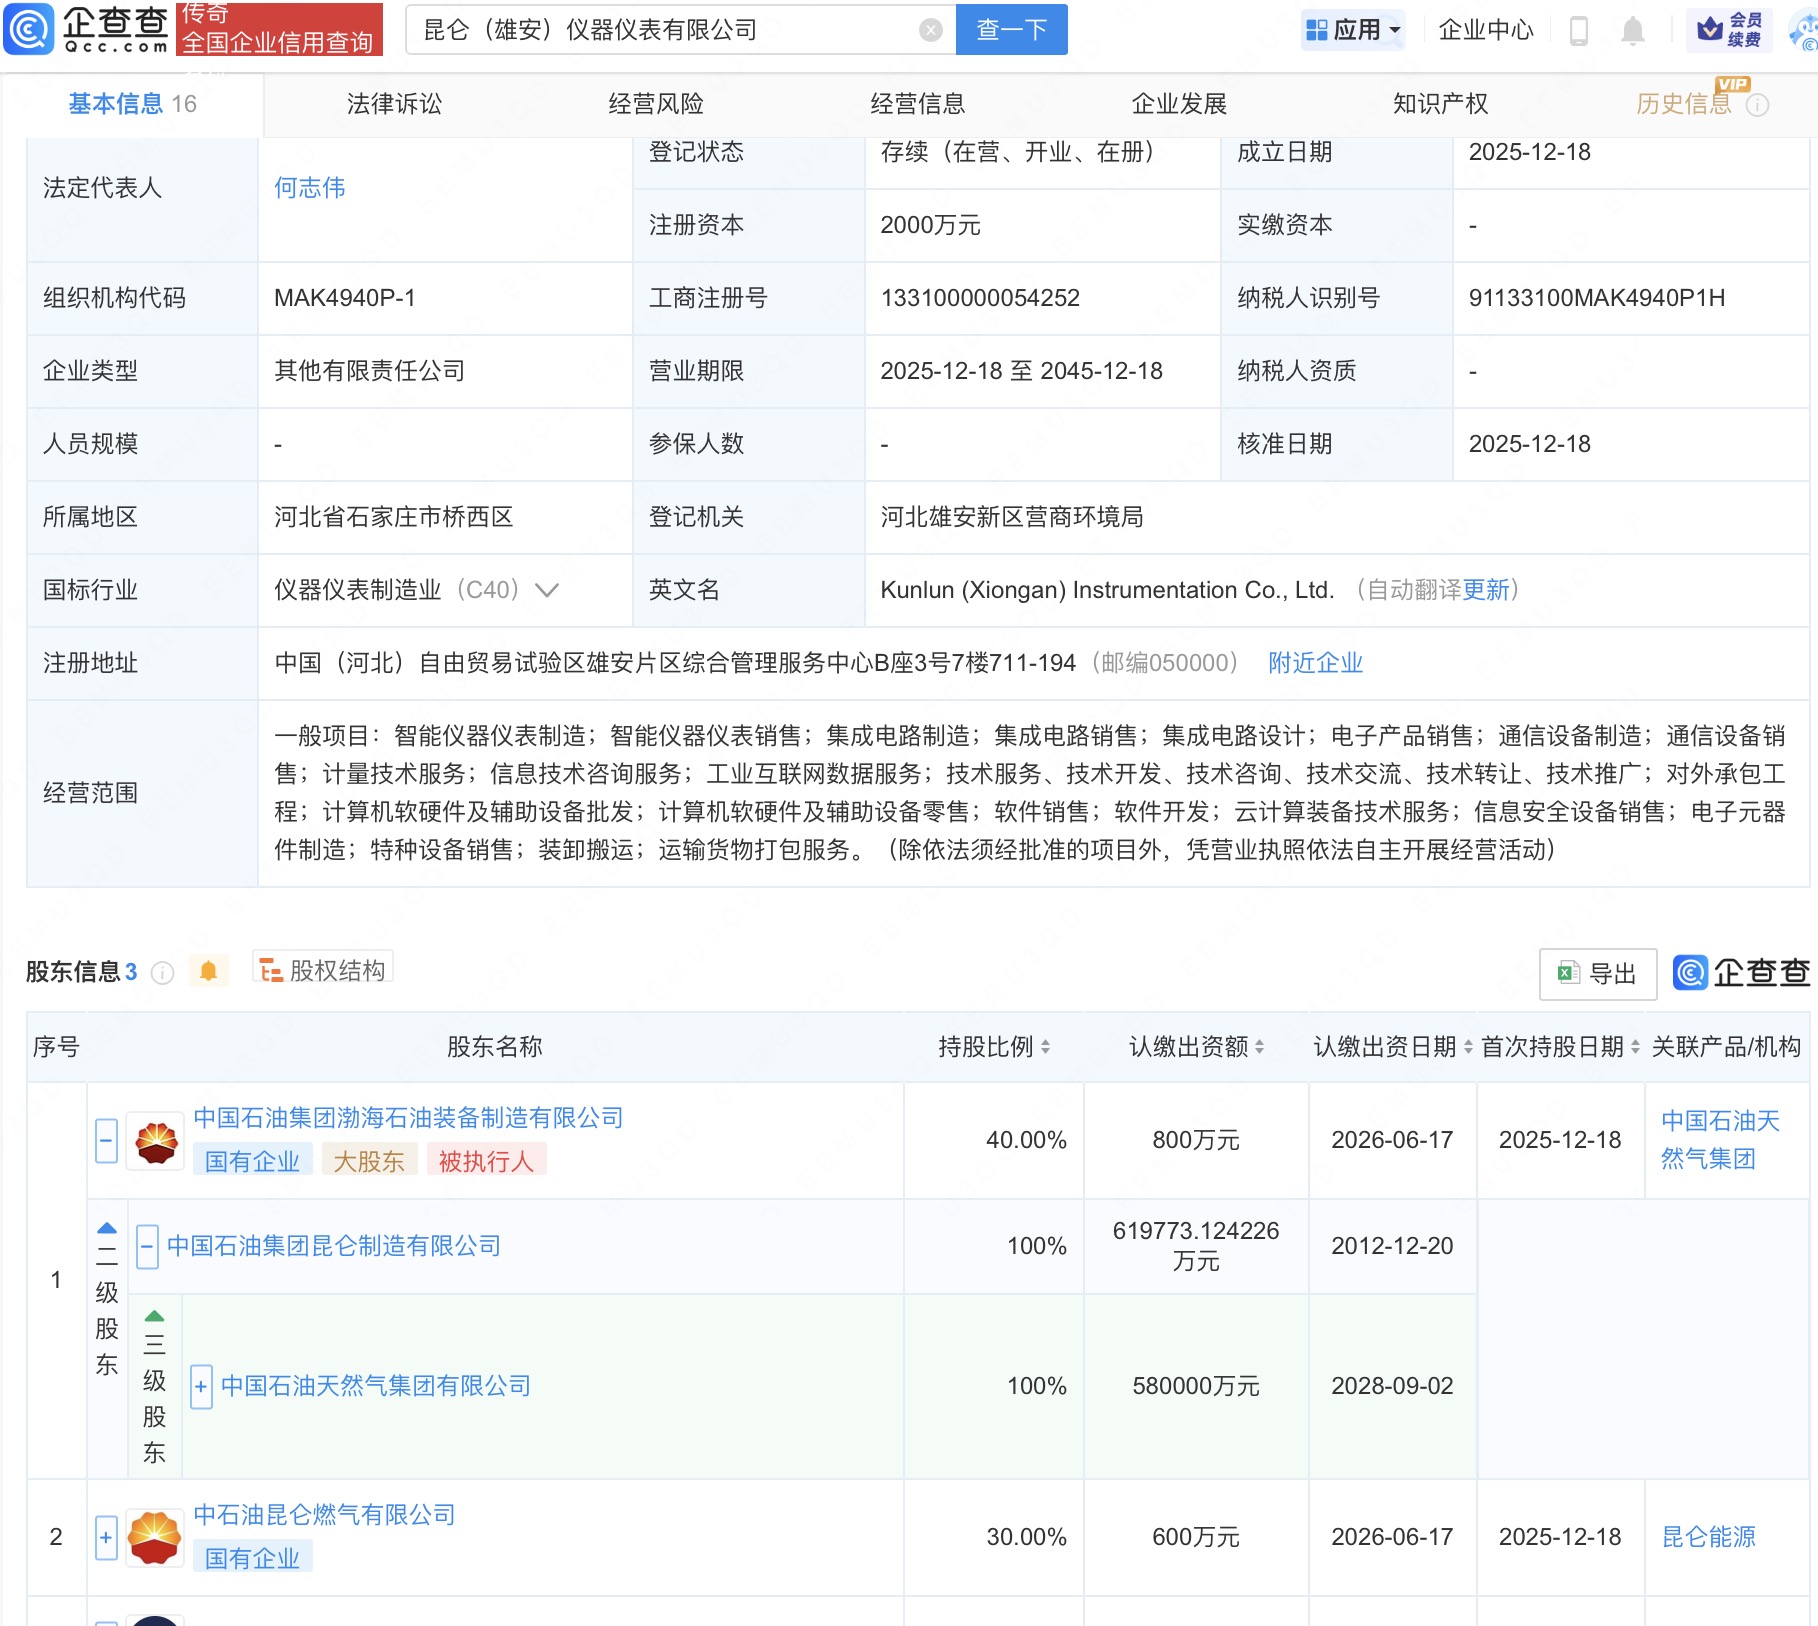The width and height of the screenshot is (1818, 1626).
Task: Open the notification bell in the header
Action: tap(1632, 31)
